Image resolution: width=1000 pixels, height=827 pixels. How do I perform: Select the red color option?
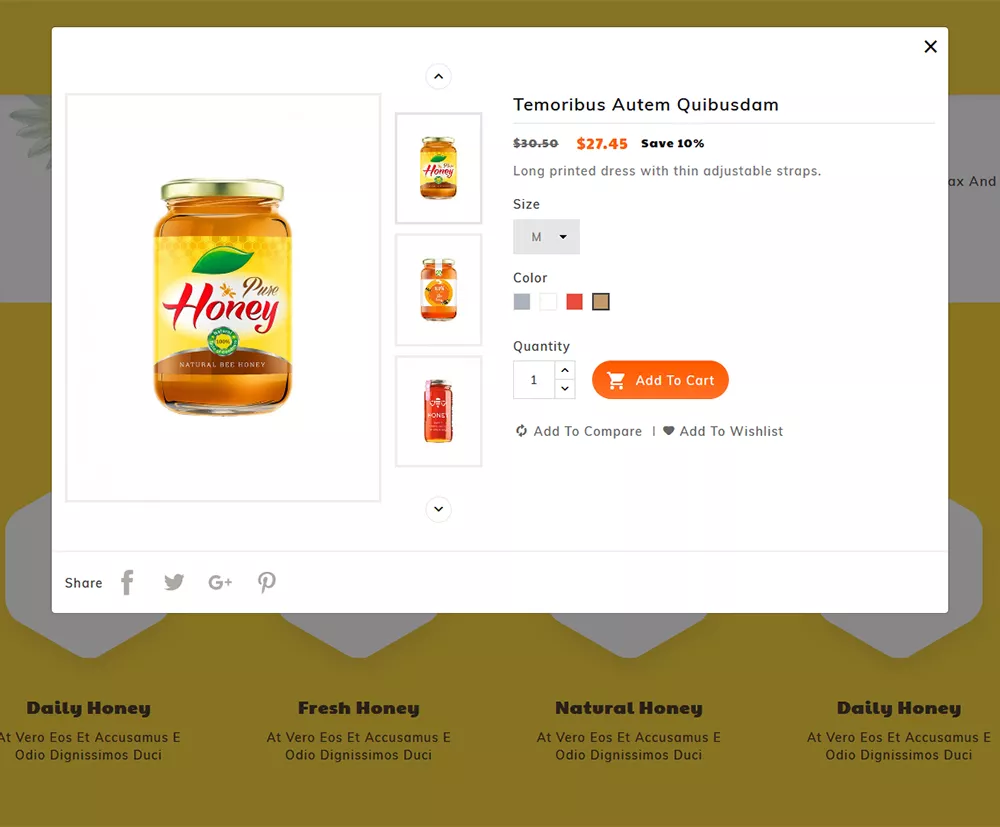coord(574,301)
